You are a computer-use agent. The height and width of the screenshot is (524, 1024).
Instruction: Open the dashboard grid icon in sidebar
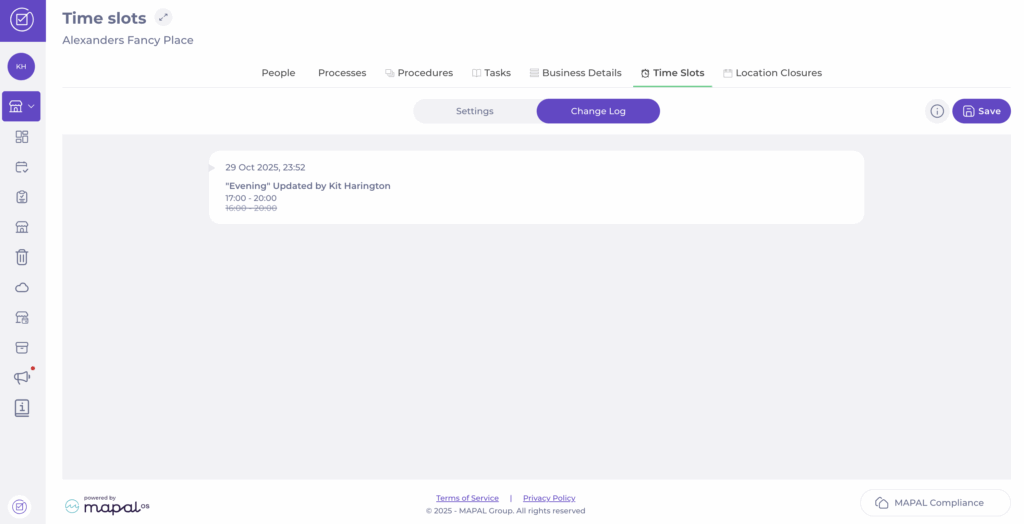[x=21, y=137]
